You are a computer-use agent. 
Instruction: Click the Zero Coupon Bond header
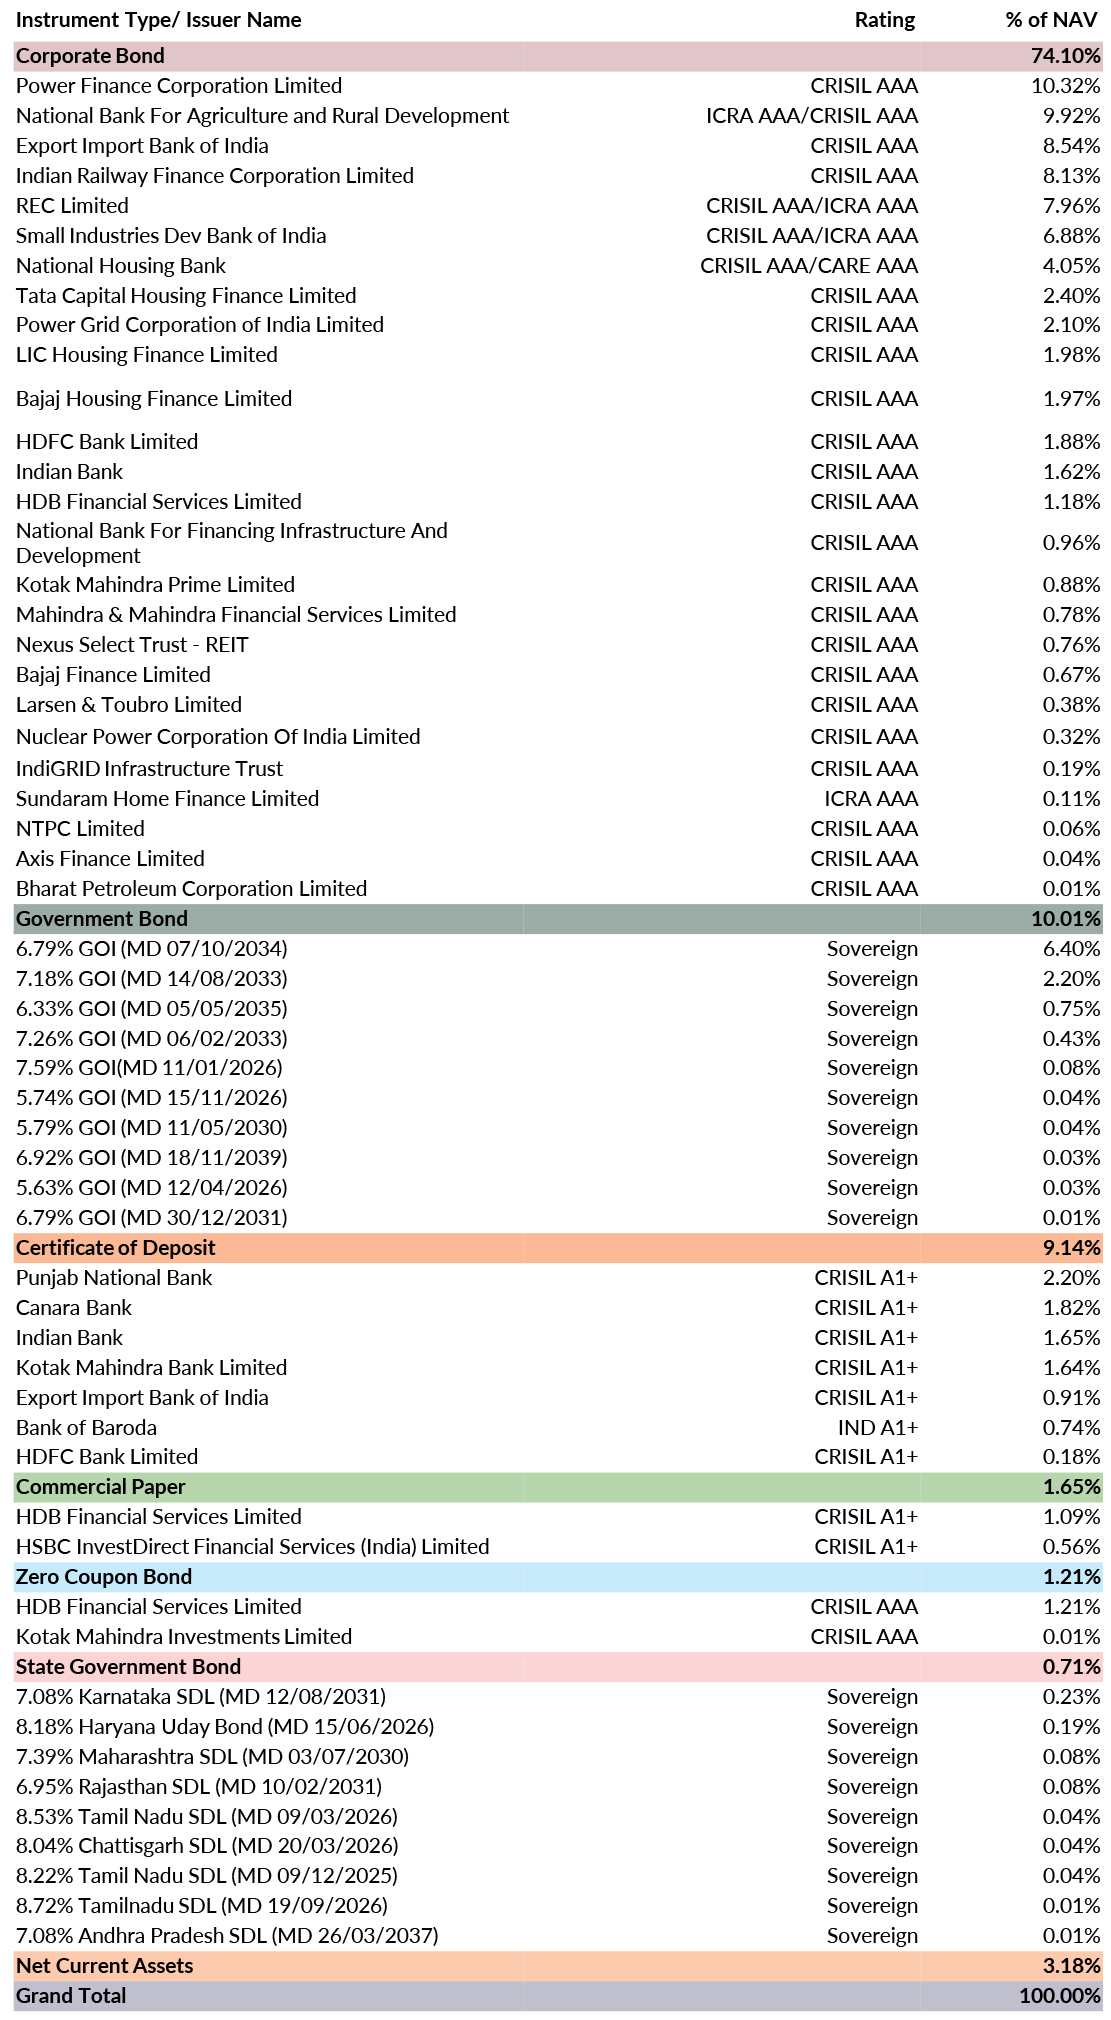[x=558, y=1576]
